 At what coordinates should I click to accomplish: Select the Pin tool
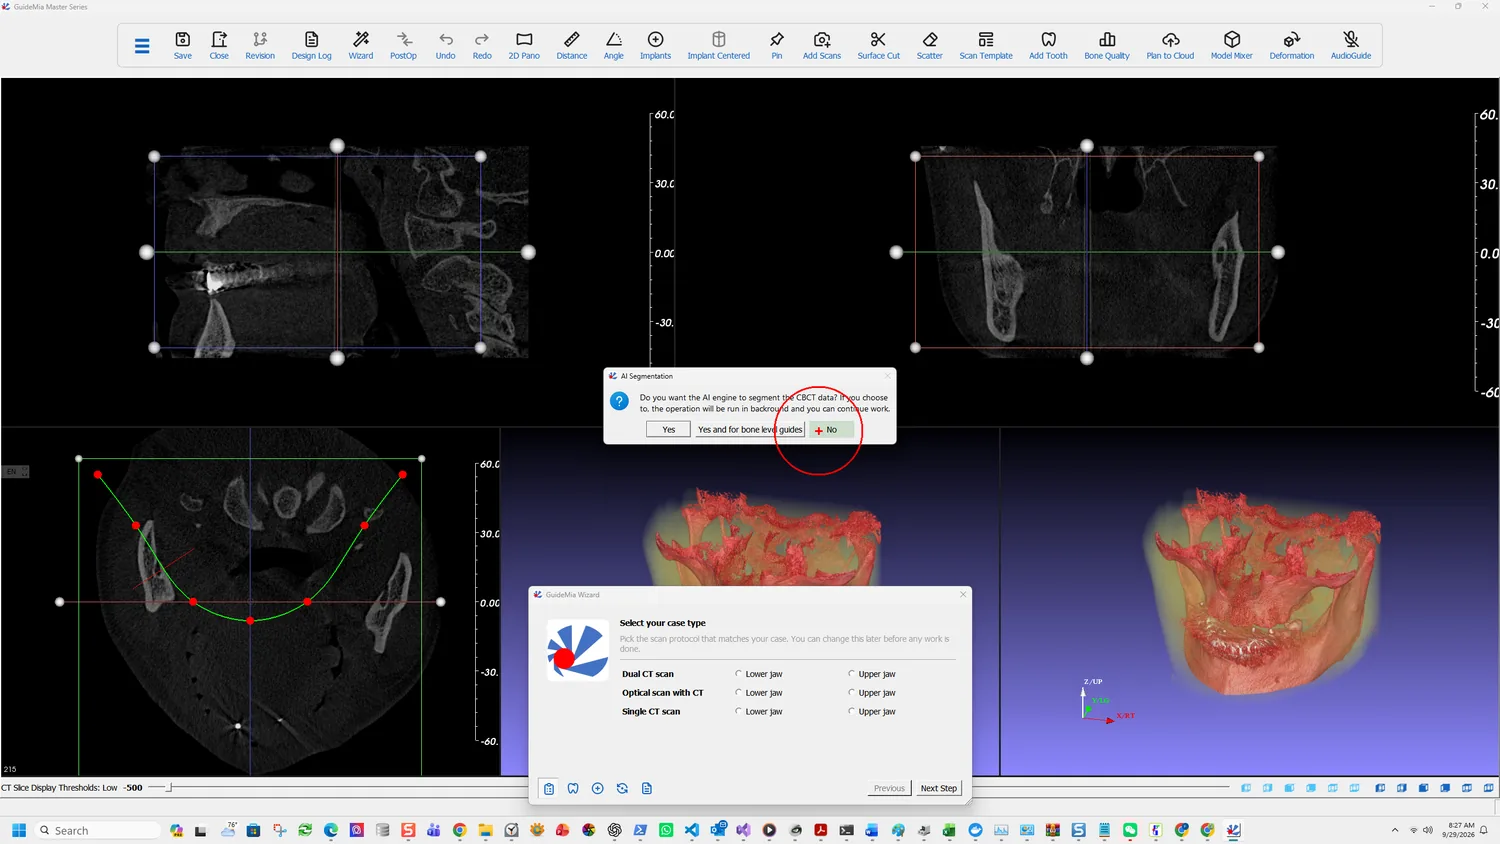pos(777,46)
